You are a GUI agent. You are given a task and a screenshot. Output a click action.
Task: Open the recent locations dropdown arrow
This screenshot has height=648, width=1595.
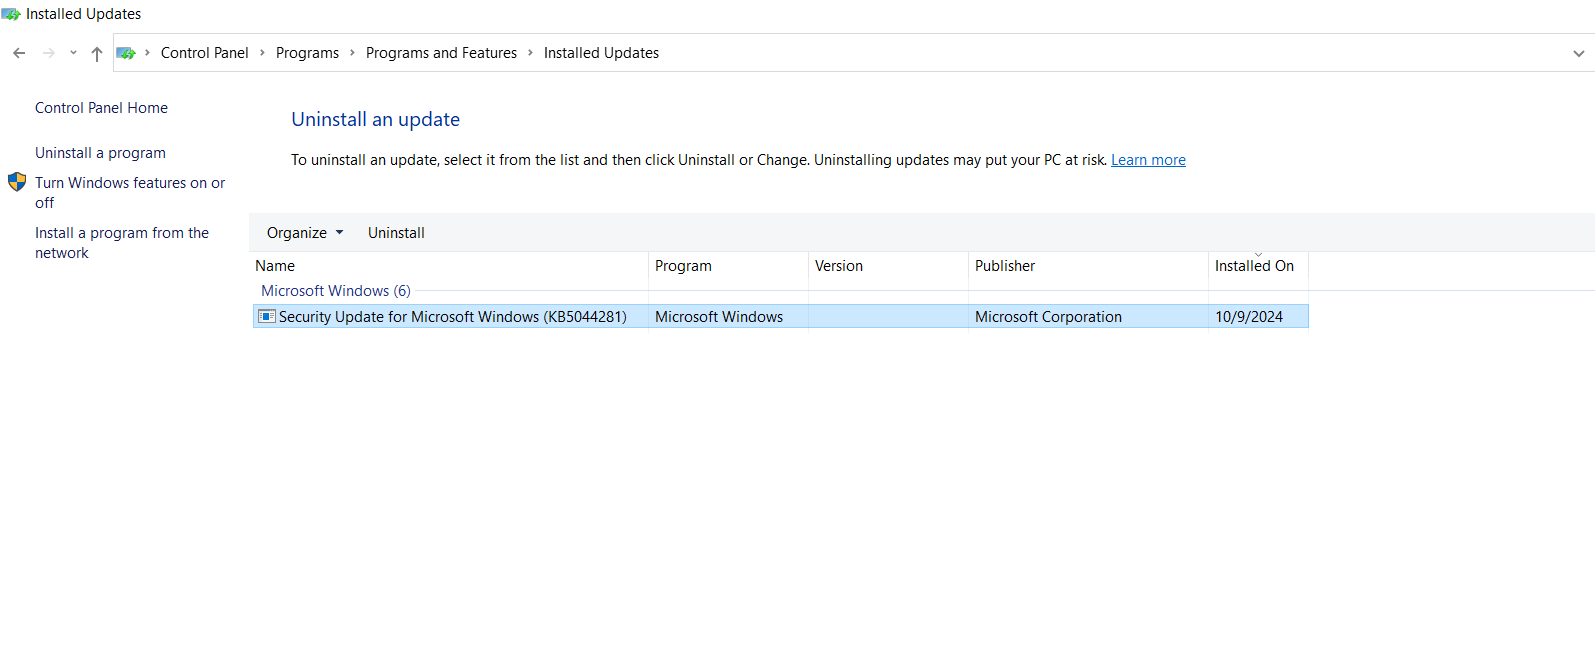point(73,53)
